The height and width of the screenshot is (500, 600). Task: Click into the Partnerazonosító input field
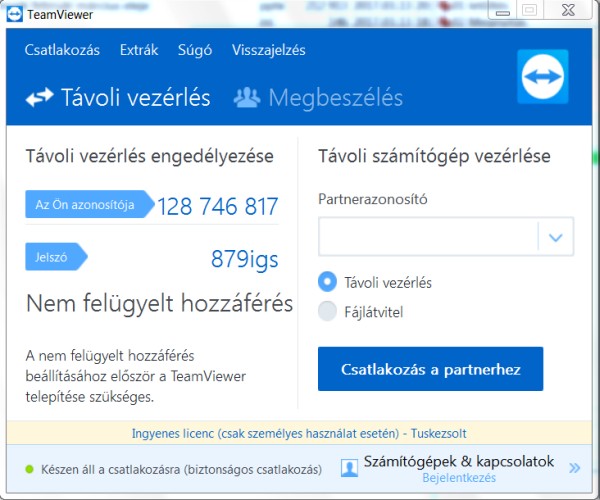pos(427,238)
